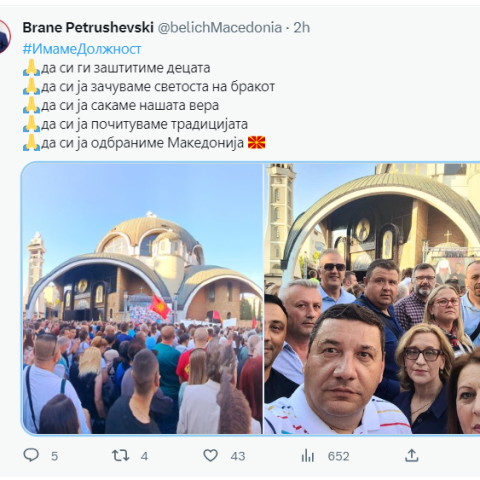
Task: Click the like count 43
Action: pyautogui.click(x=238, y=456)
